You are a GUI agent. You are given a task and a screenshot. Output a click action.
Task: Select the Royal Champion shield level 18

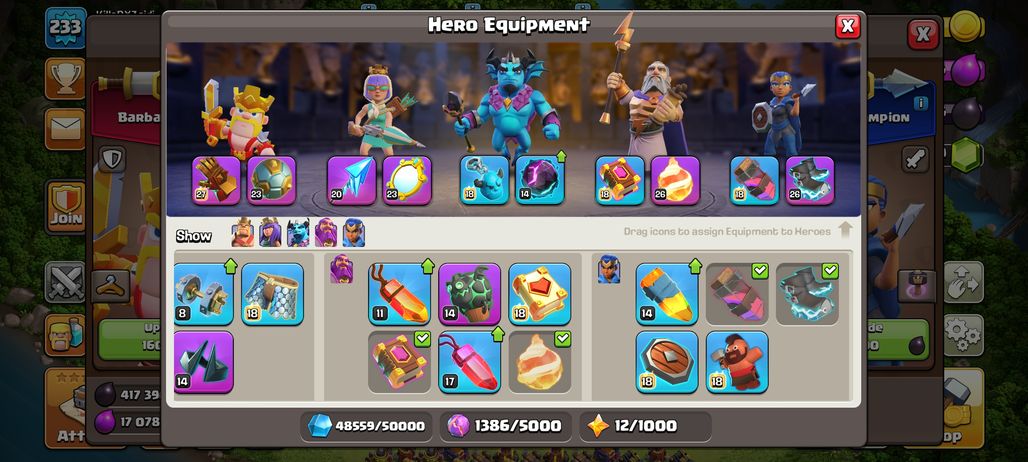coord(667,362)
